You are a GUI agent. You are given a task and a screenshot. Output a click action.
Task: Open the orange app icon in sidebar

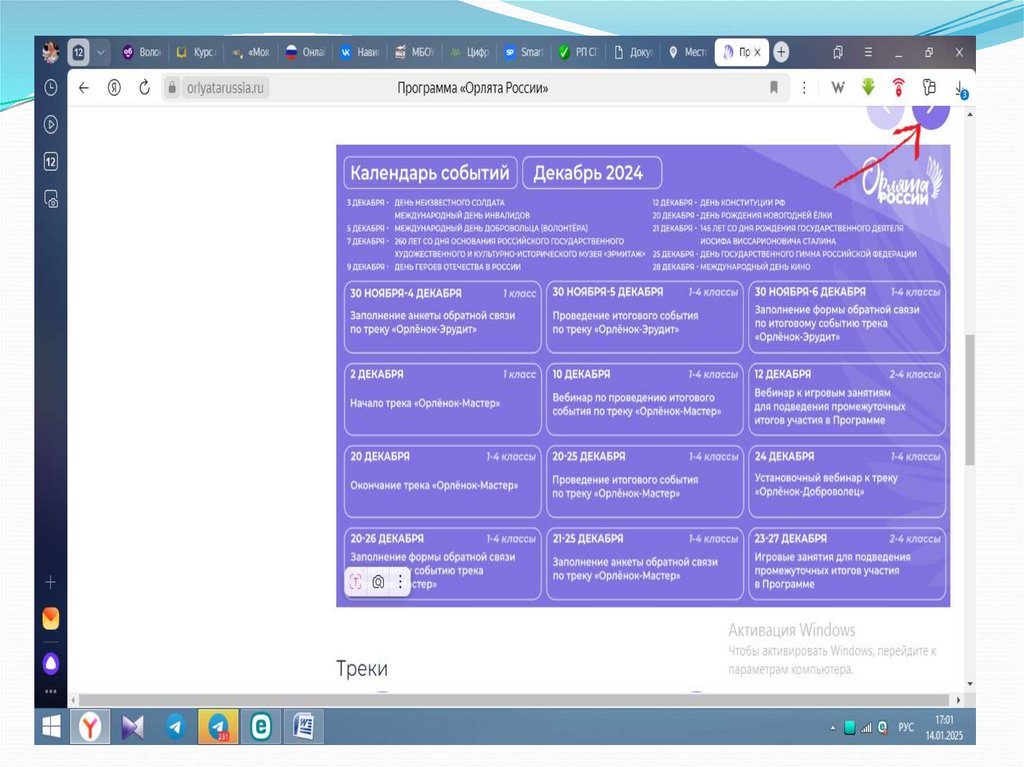coord(50,618)
